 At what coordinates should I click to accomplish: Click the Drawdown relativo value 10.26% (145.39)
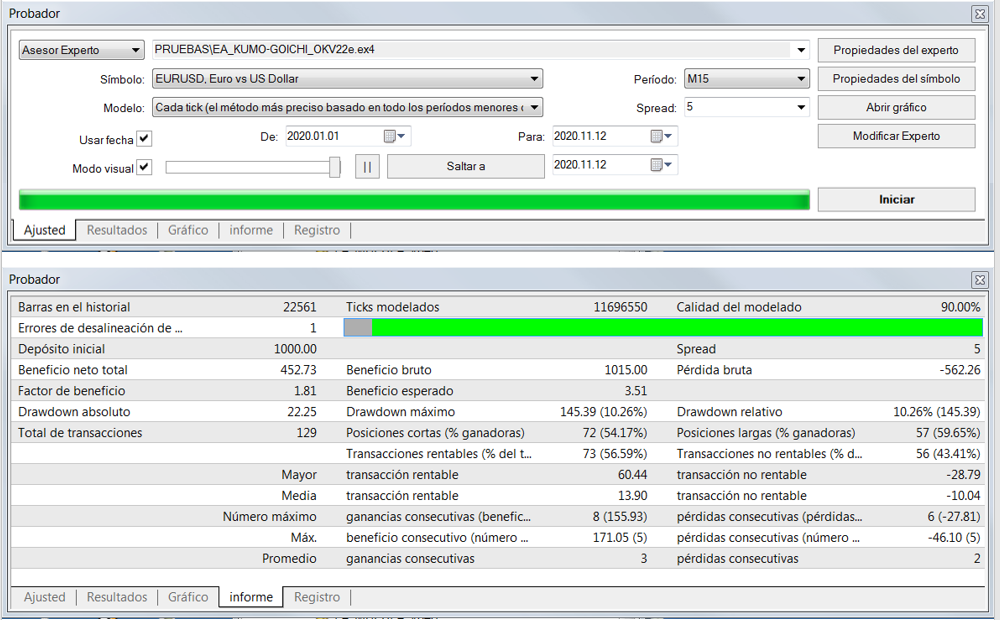[x=936, y=412]
